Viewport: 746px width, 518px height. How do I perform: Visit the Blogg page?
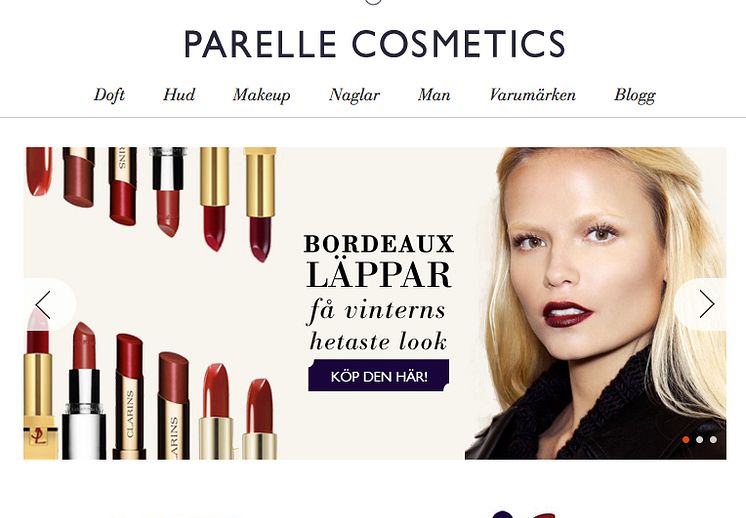pos(635,95)
